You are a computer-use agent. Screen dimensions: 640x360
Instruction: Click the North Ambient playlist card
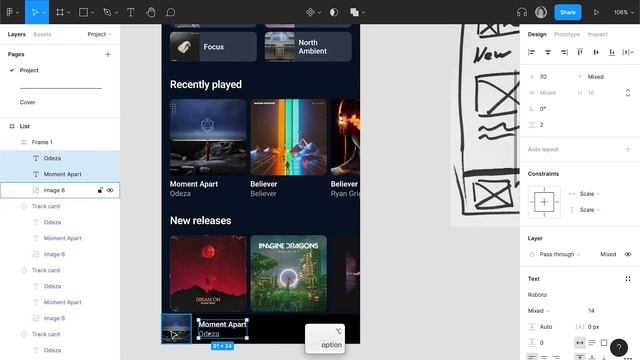[308, 47]
